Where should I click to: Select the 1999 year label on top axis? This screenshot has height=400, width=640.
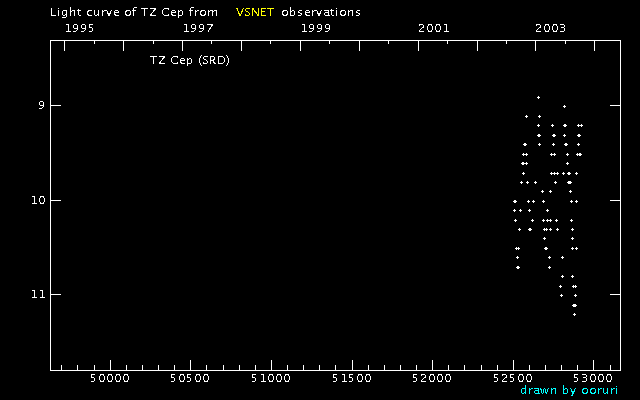(x=316, y=28)
